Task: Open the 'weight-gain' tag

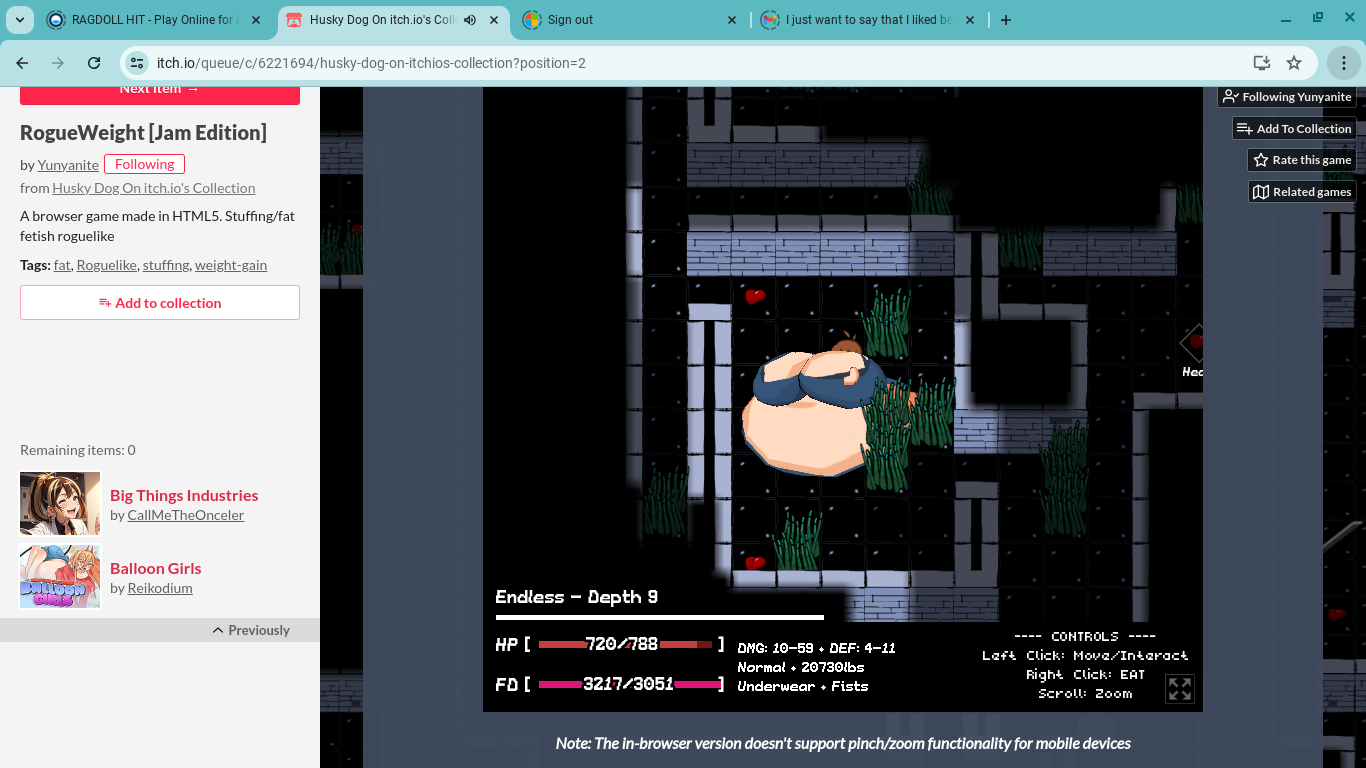Action: (231, 265)
